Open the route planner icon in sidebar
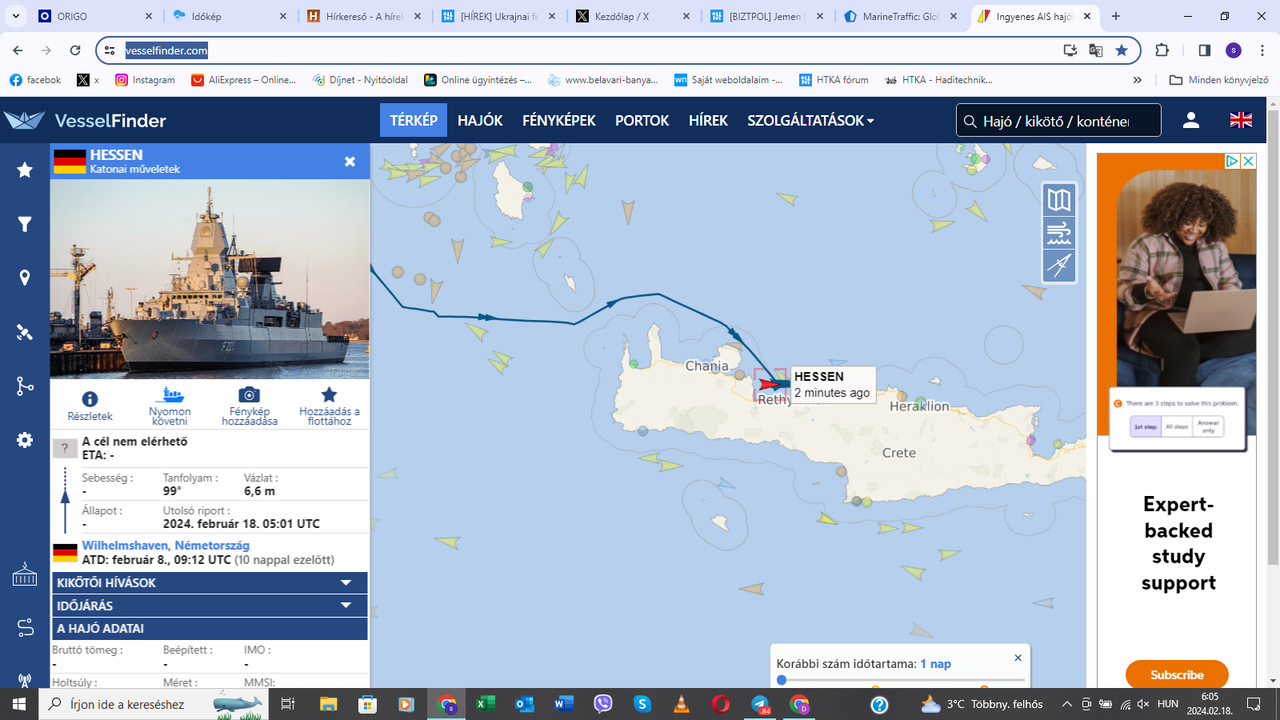The height and width of the screenshot is (720, 1280). (x=25, y=628)
